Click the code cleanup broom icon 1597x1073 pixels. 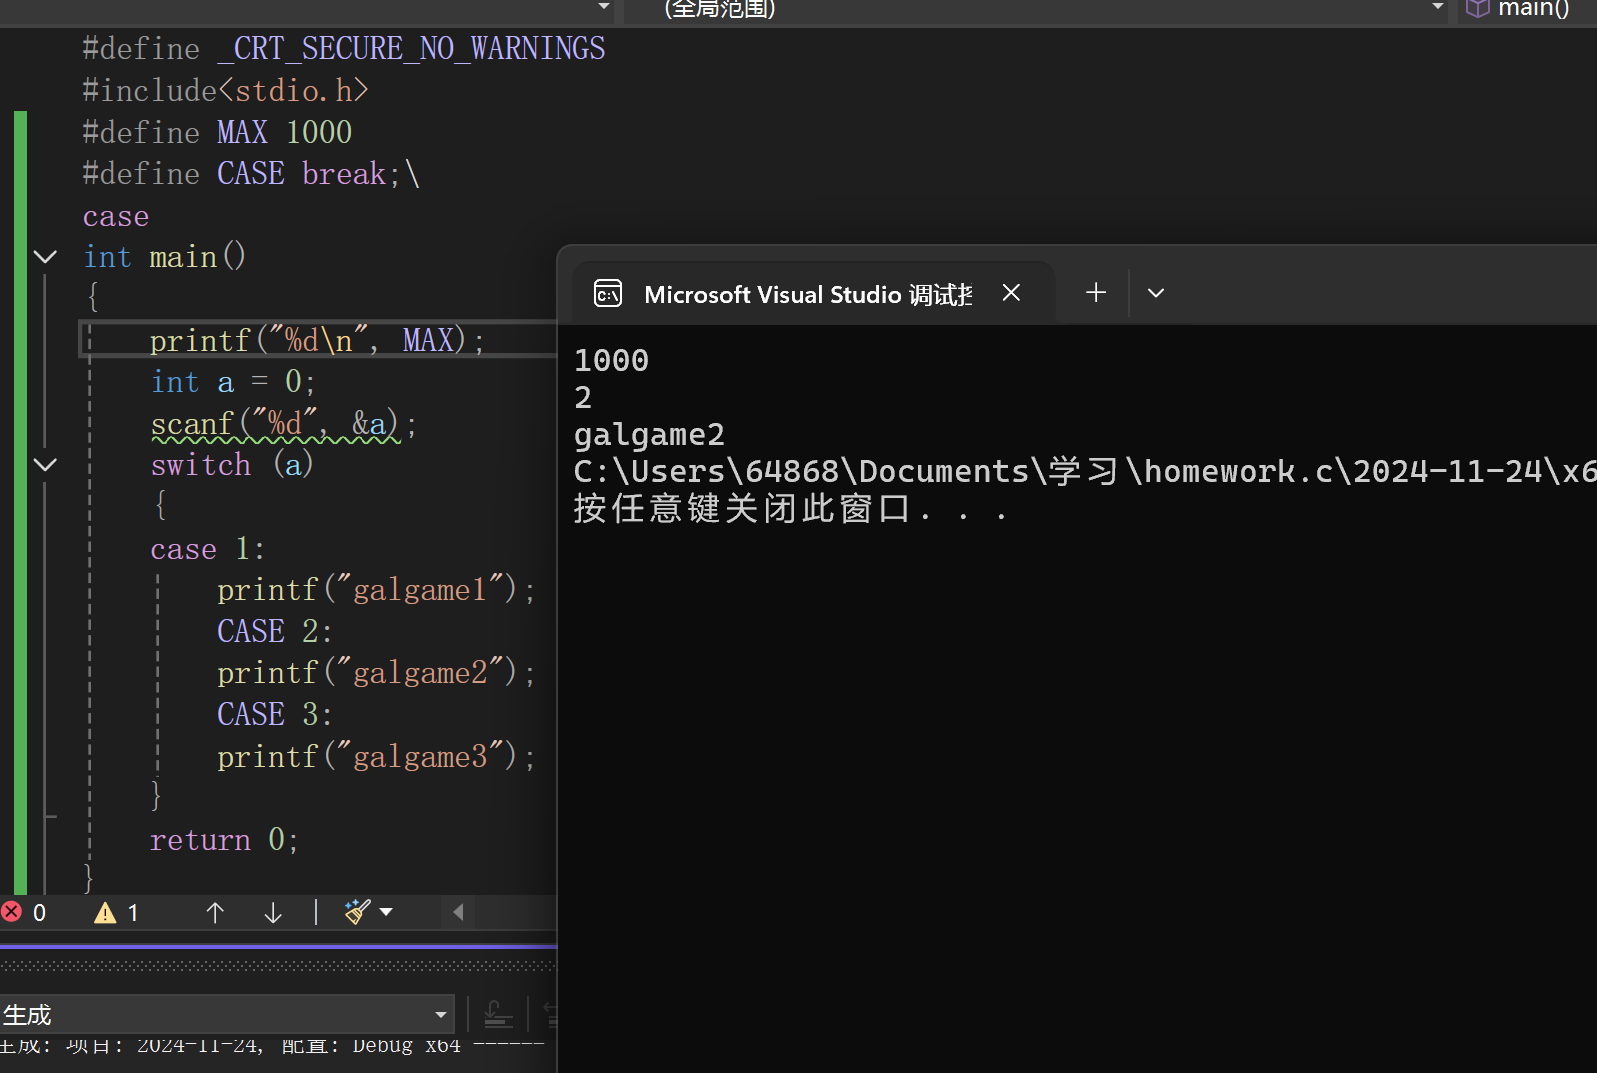[x=358, y=912]
